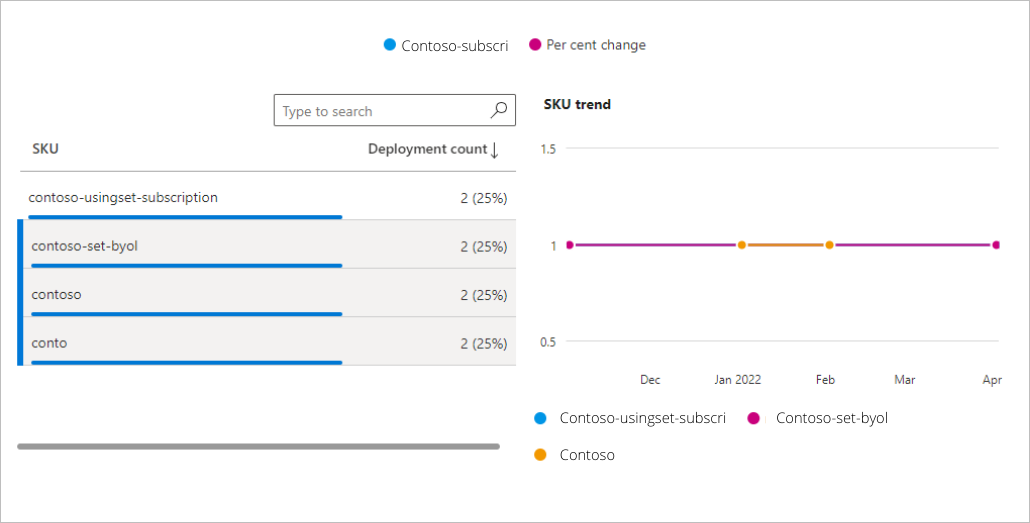
Task: Click the Jan 2022 orange data point
Action: 741,245
